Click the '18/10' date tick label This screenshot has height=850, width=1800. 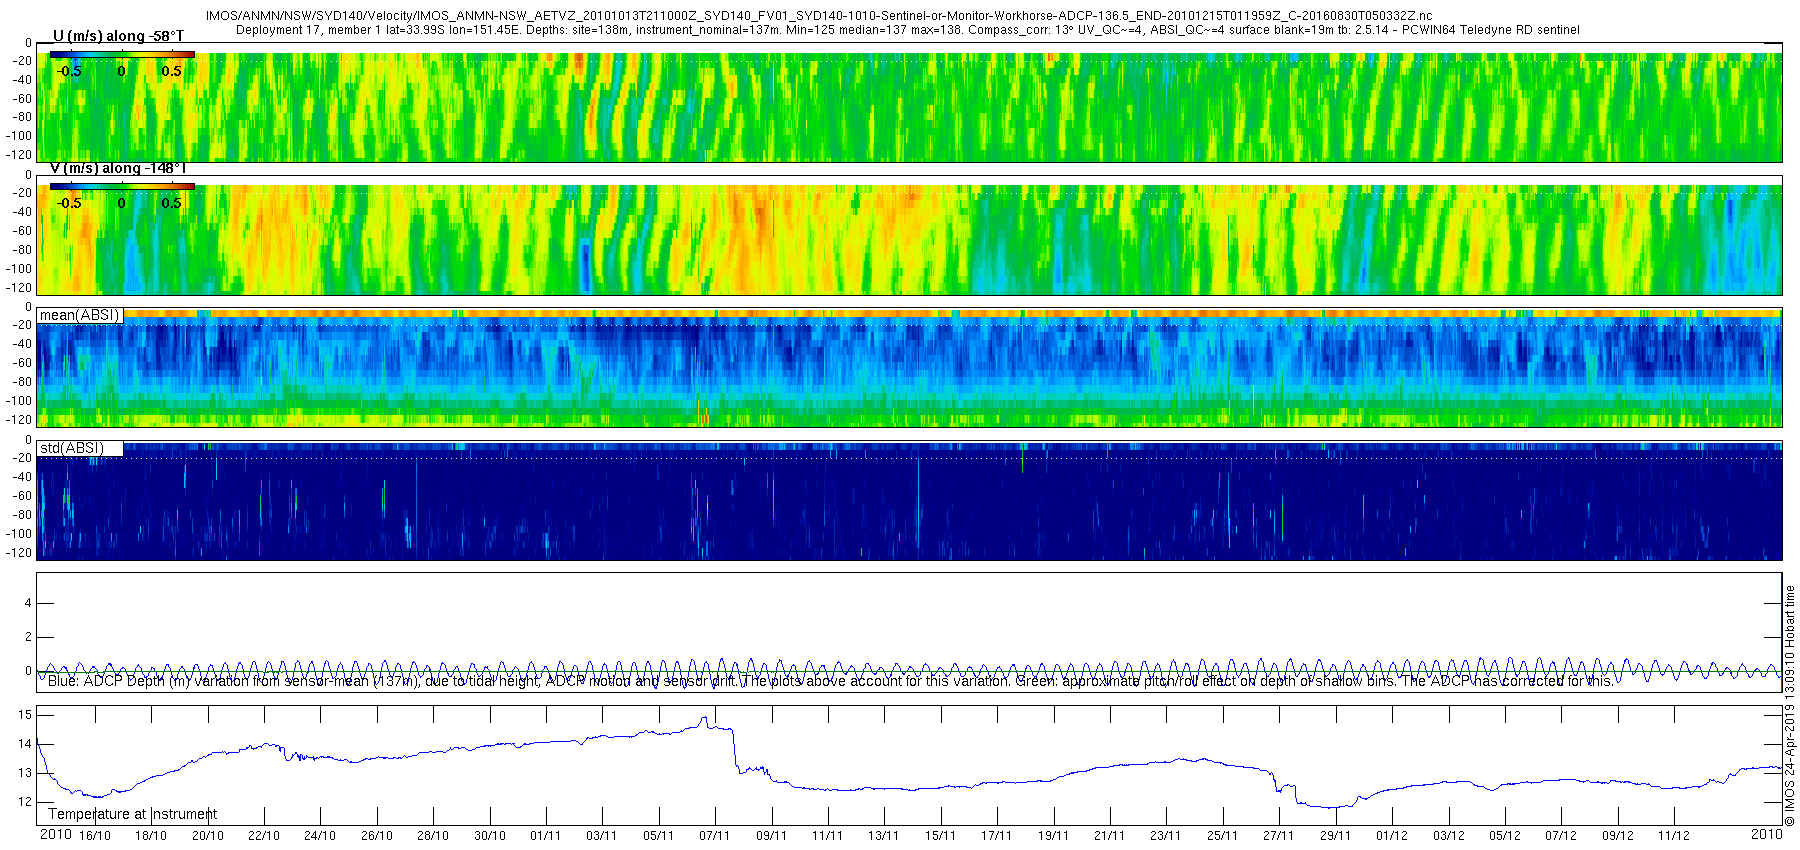coord(151,836)
